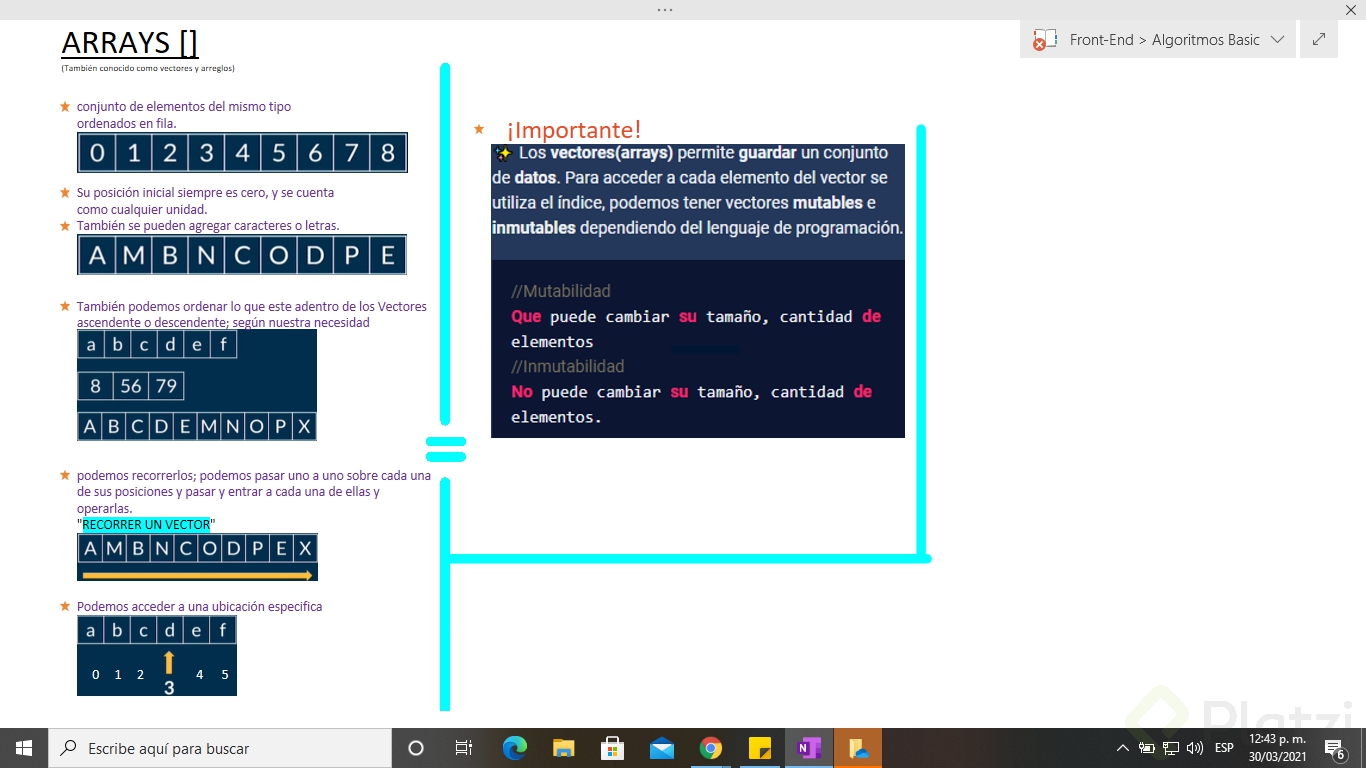Select the index access image showing position 3
Screen dimensions: 1366x768
pyautogui.click(x=157, y=656)
